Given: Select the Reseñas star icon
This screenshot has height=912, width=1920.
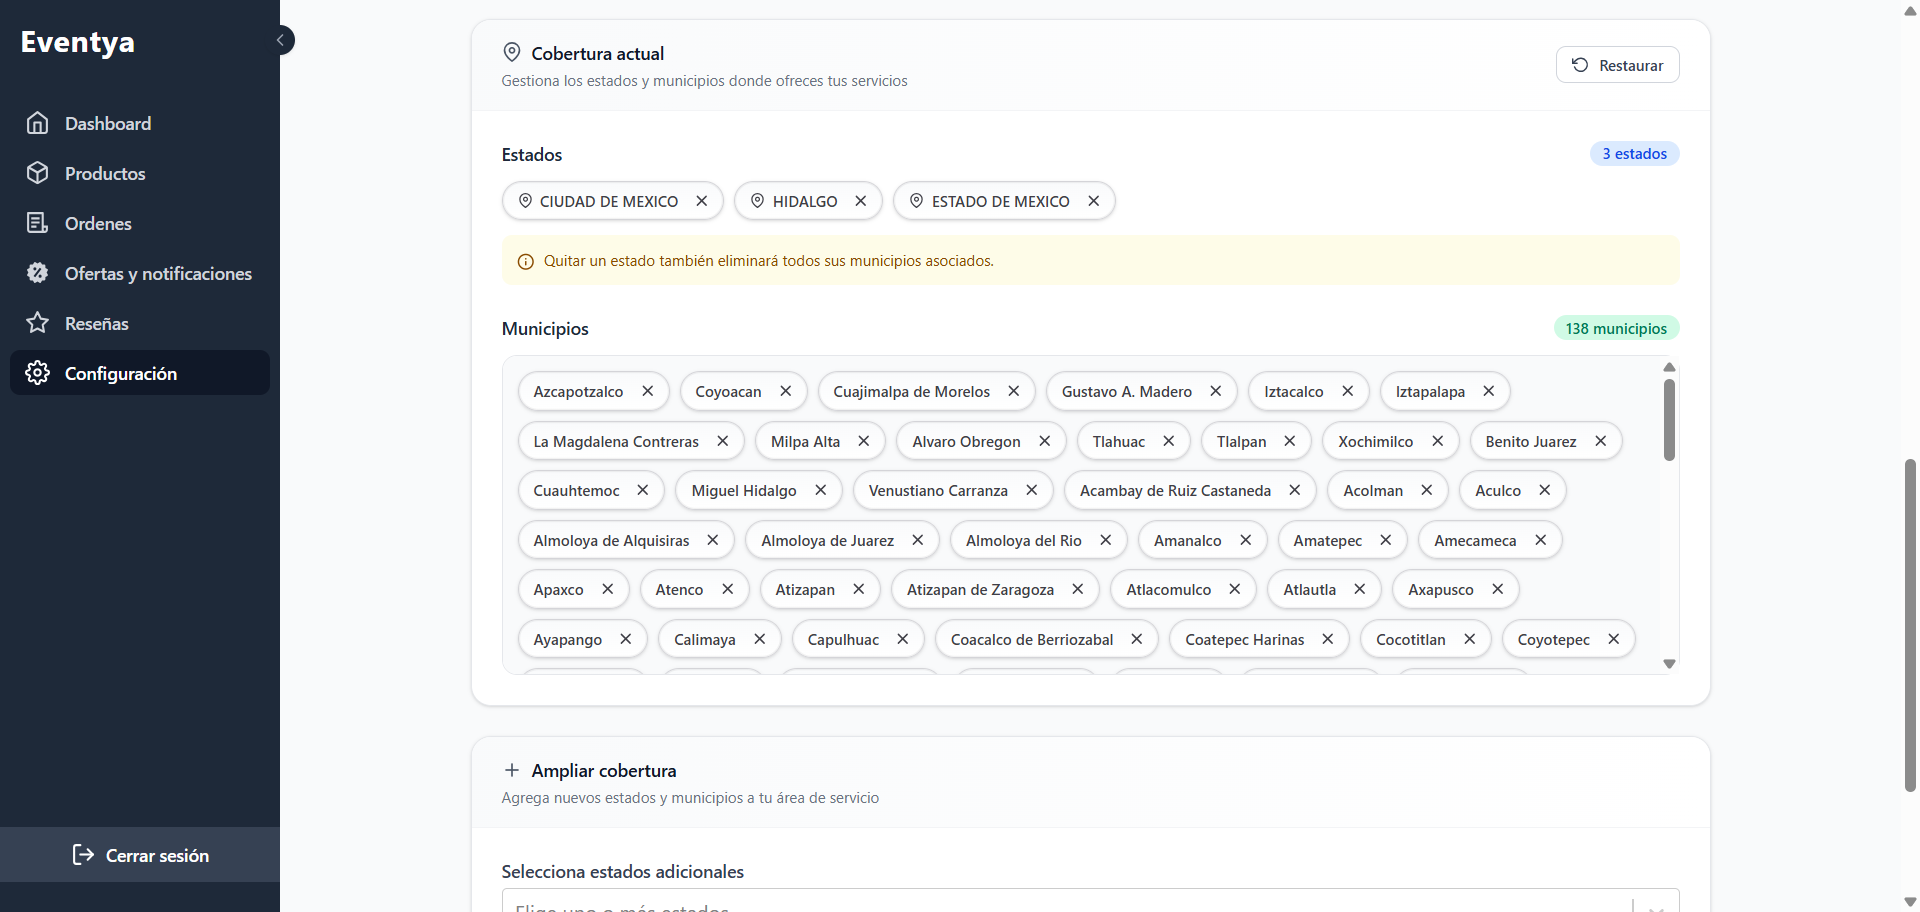Looking at the screenshot, I should 37,322.
